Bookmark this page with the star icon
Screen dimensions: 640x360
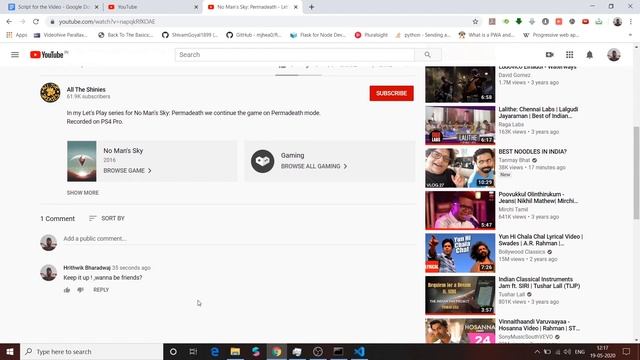click(x=475, y=22)
